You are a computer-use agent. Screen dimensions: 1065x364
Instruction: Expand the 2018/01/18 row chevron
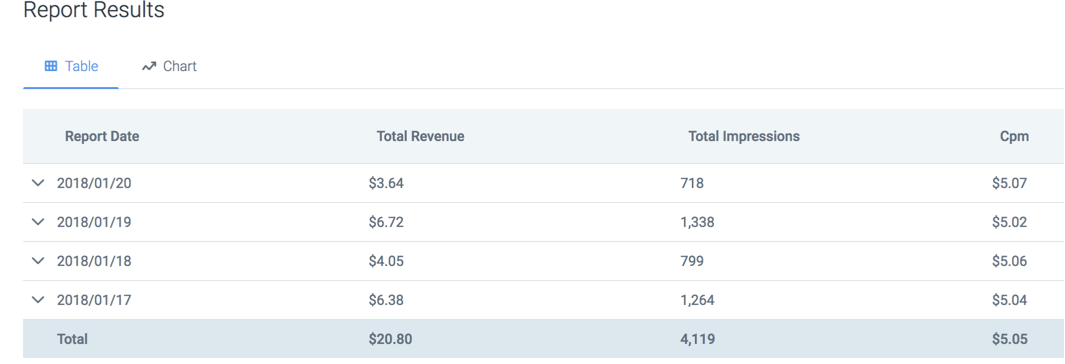(39, 261)
